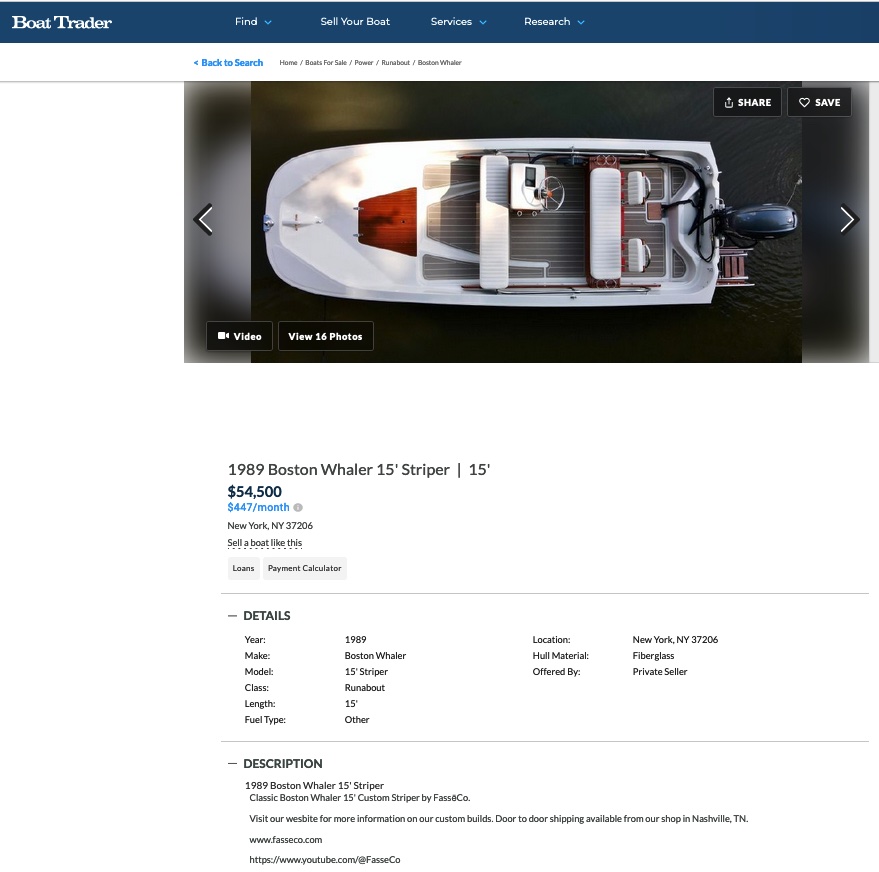The height and width of the screenshot is (872, 879).
Task: Play the listing video
Action: click(239, 336)
